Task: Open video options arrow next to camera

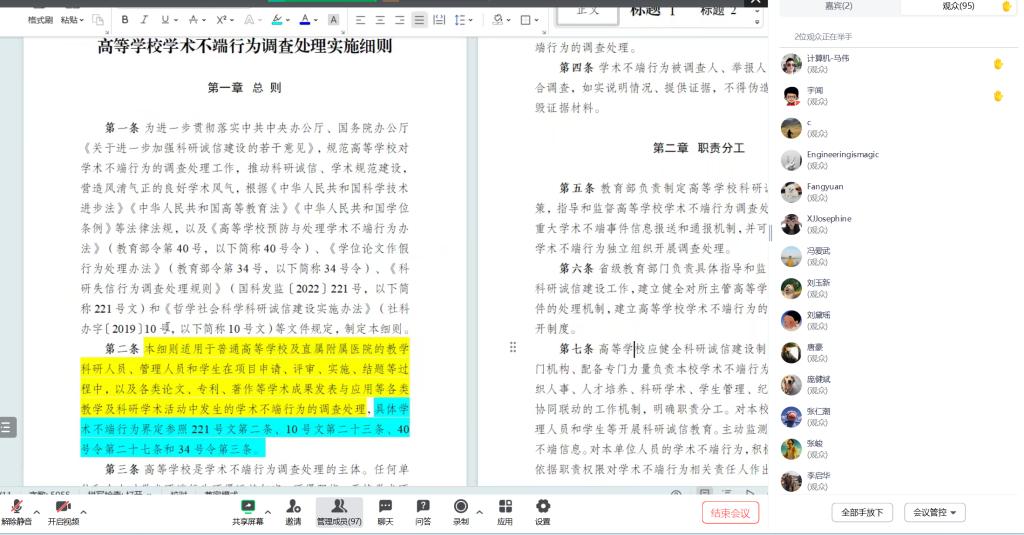Action: click(84, 512)
